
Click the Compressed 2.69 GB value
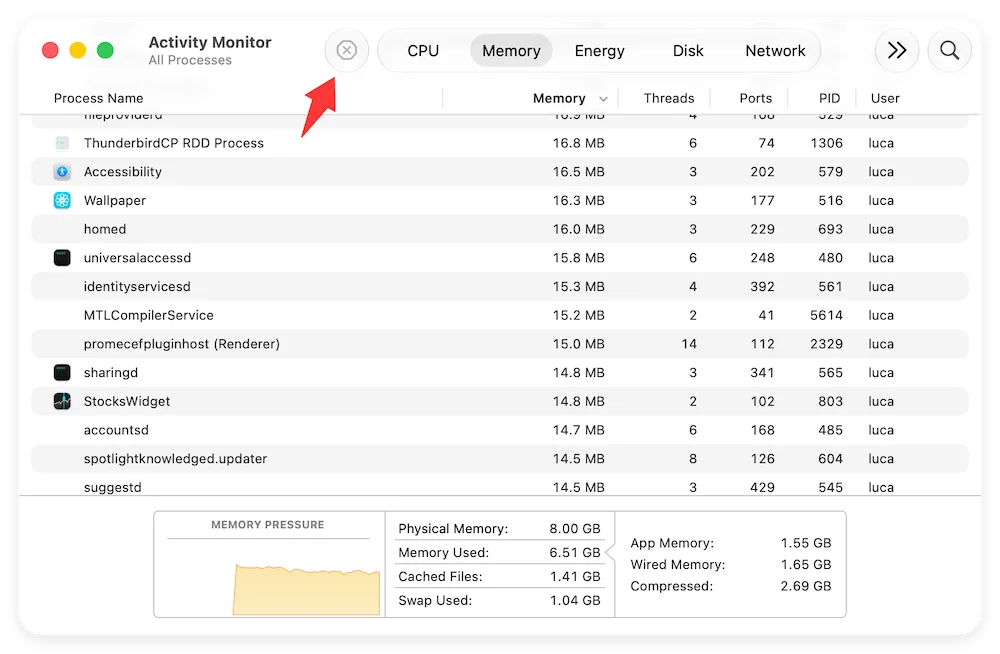805,586
